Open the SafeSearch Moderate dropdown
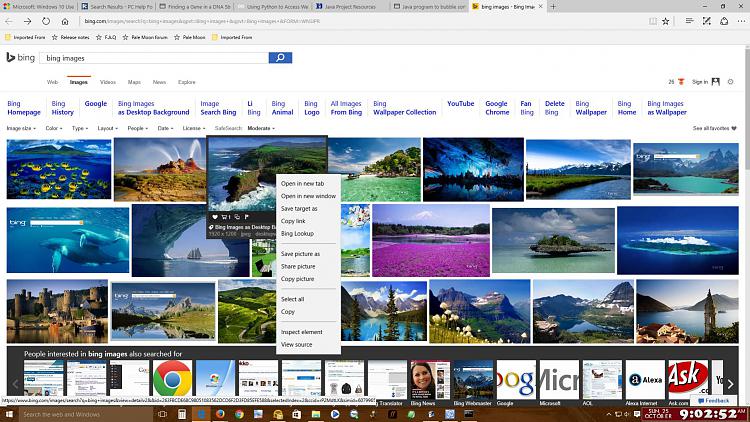Image resolution: width=750 pixels, height=422 pixels. coord(261,128)
